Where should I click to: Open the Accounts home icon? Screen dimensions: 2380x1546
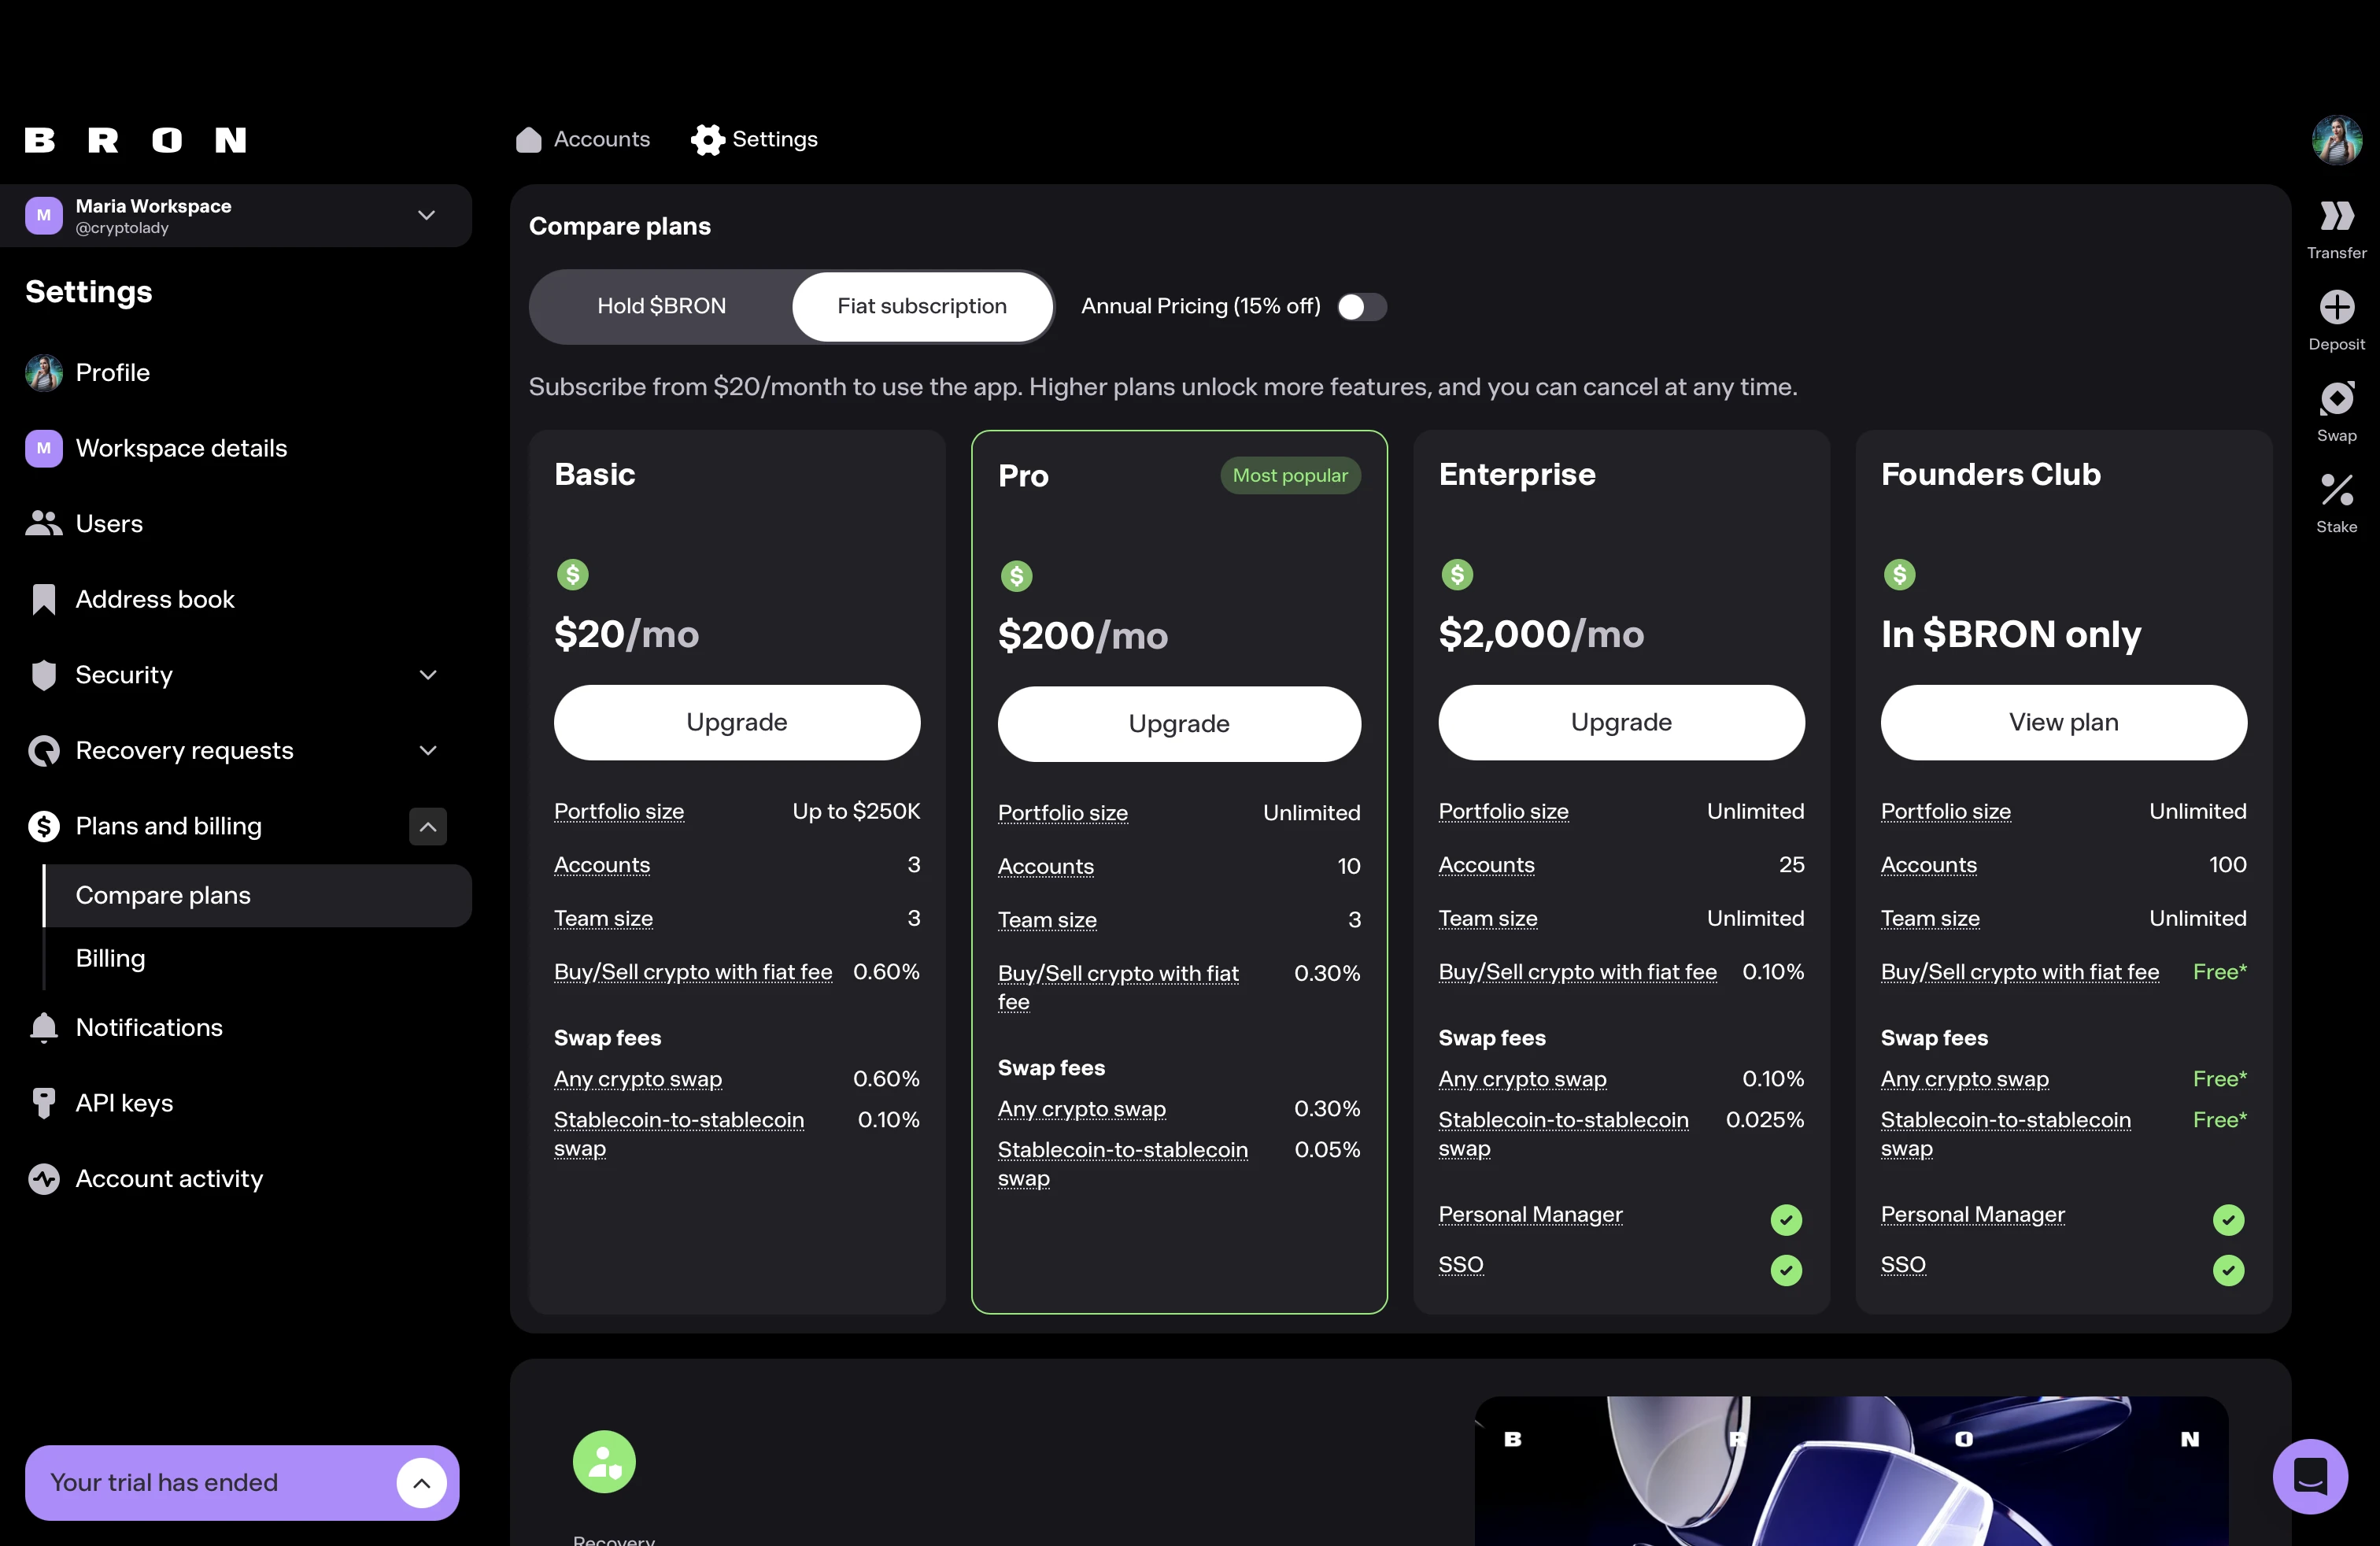coord(528,139)
